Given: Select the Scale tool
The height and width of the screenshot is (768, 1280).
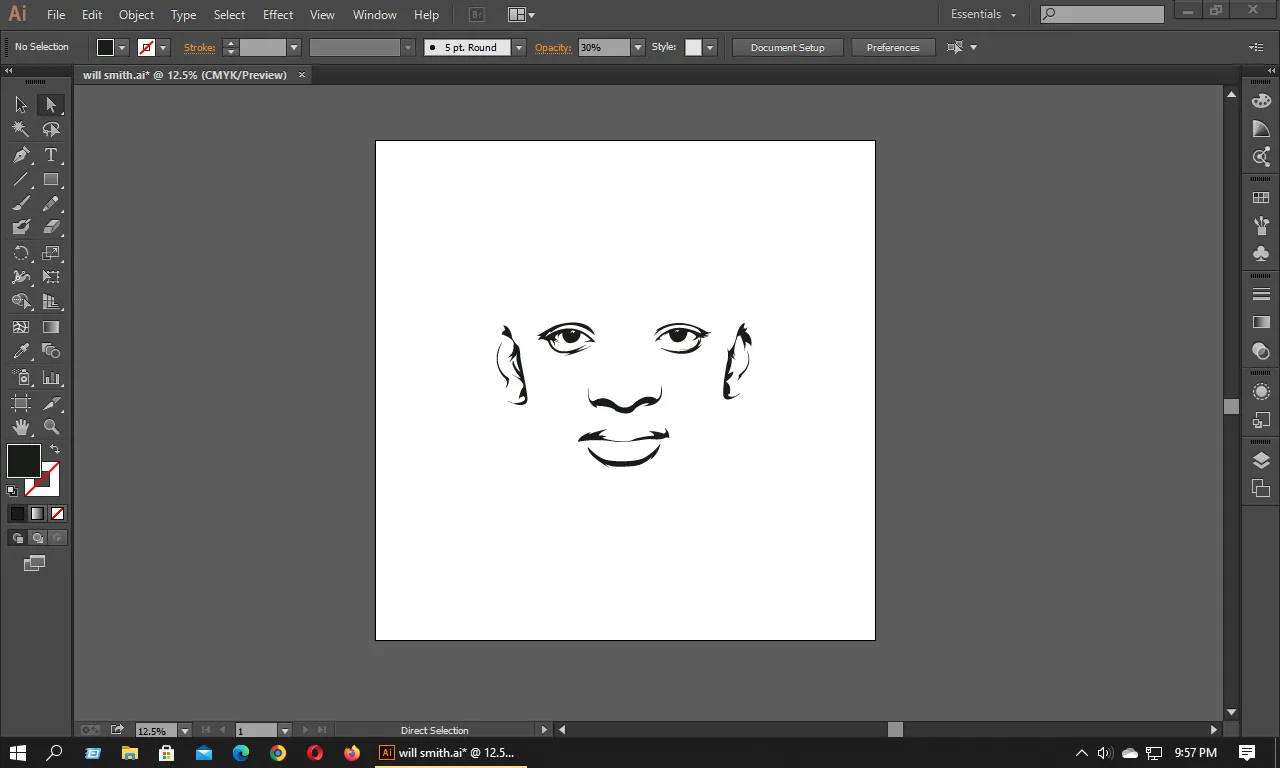Looking at the screenshot, I should point(51,253).
